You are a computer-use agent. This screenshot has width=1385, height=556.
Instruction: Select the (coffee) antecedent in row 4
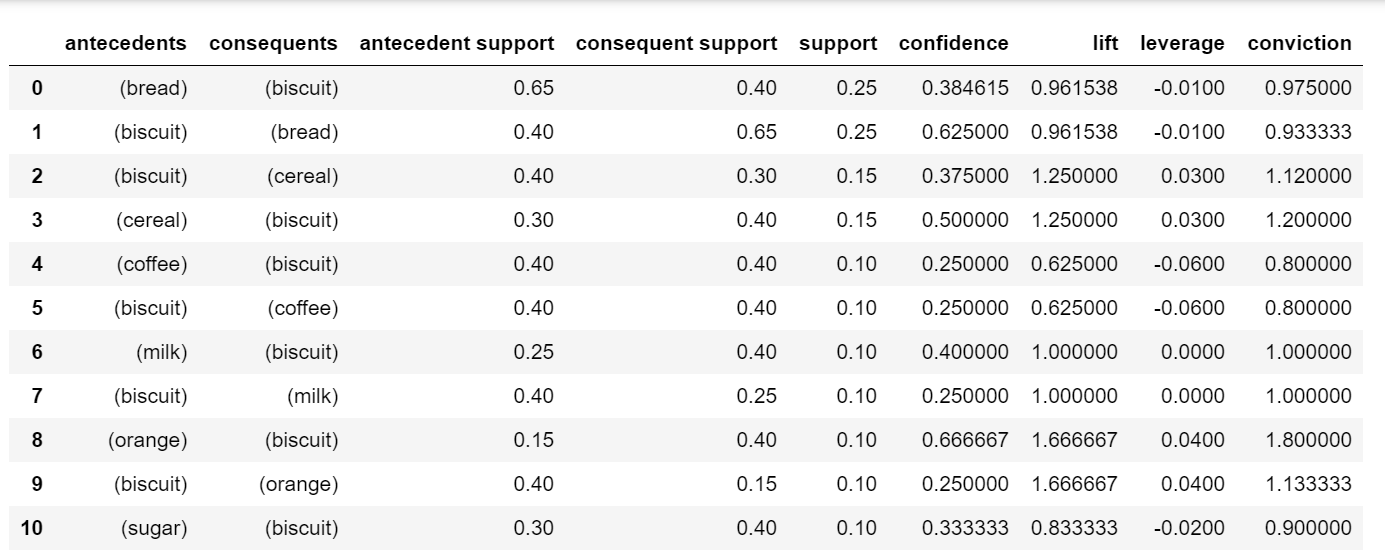pos(152,265)
